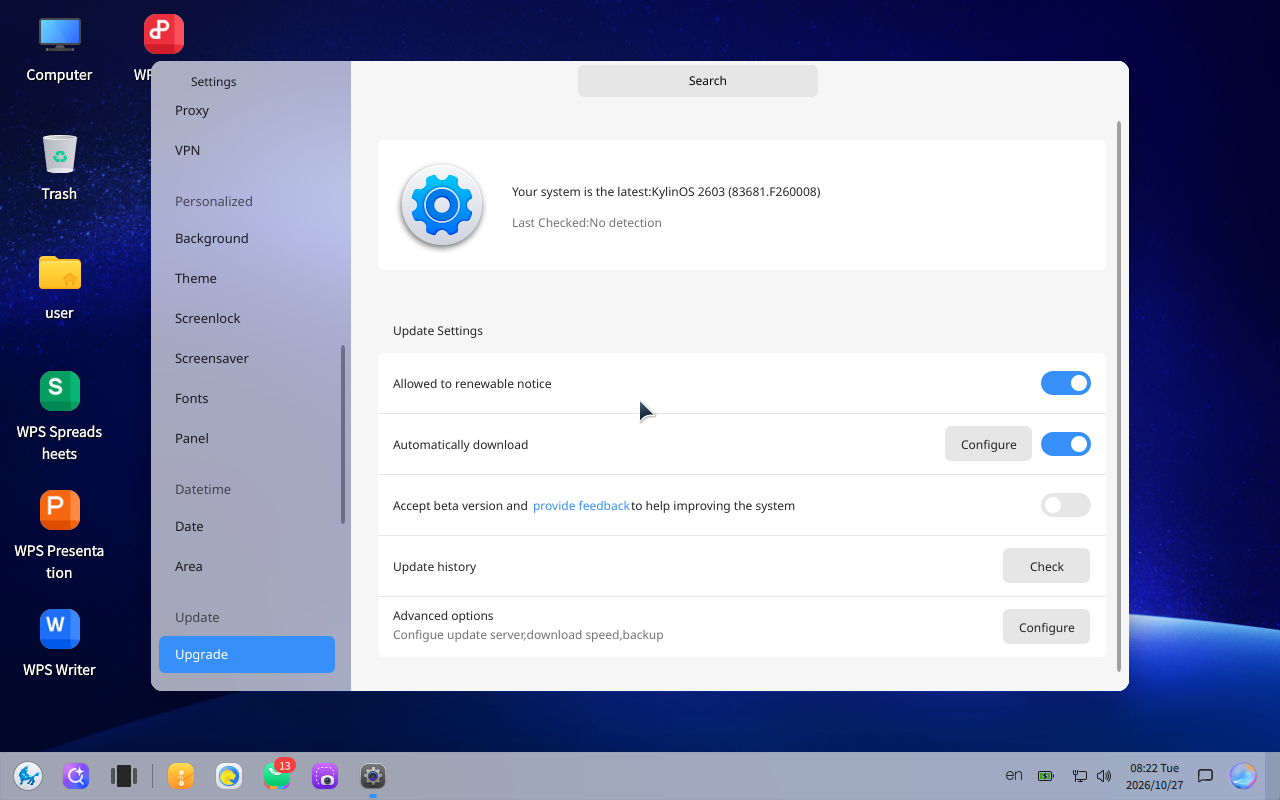The width and height of the screenshot is (1280, 800).
Task: Click the 'Your system is the latest' text
Action: pyautogui.click(x=666, y=191)
